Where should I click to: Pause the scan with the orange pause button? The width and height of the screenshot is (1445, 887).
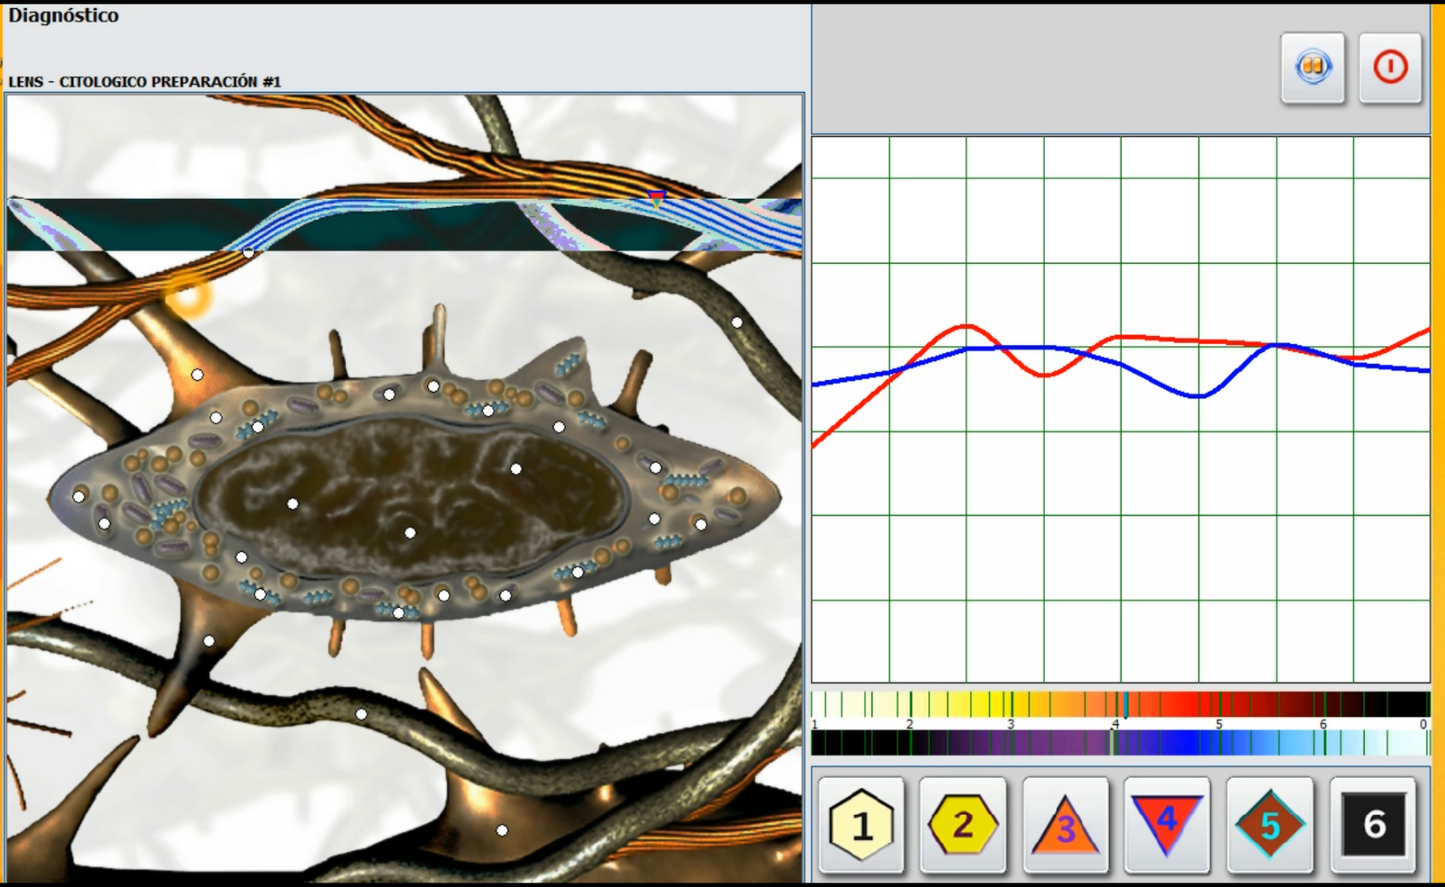tap(1312, 68)
